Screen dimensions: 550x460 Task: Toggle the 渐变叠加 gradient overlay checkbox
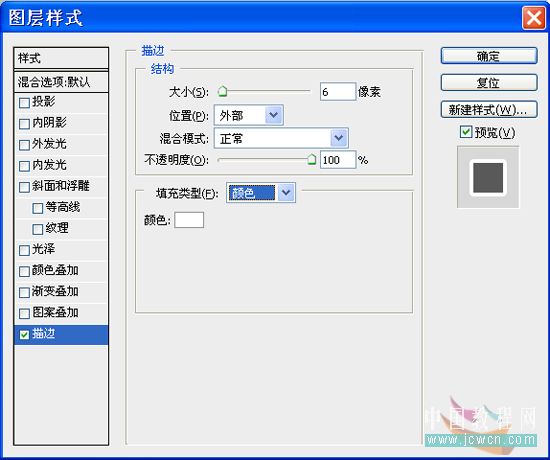tap(24, 292)
